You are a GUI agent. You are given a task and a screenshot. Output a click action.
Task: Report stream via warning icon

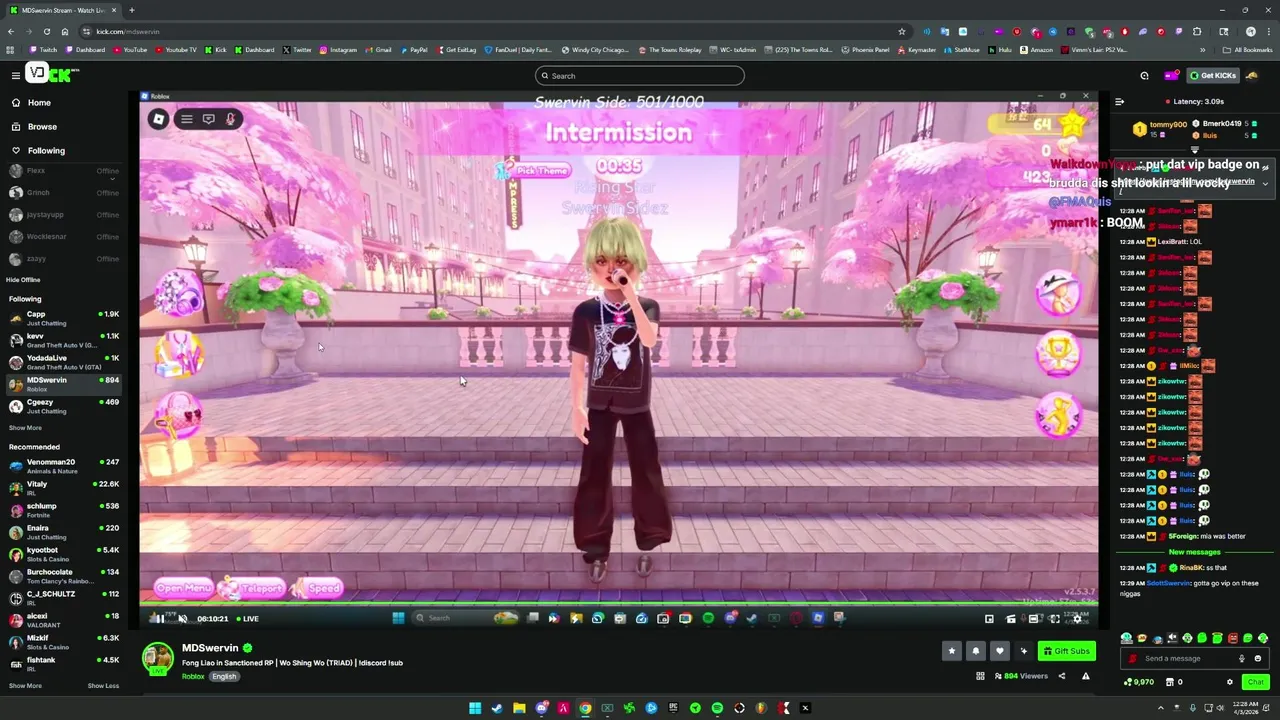click(1085, 677)
